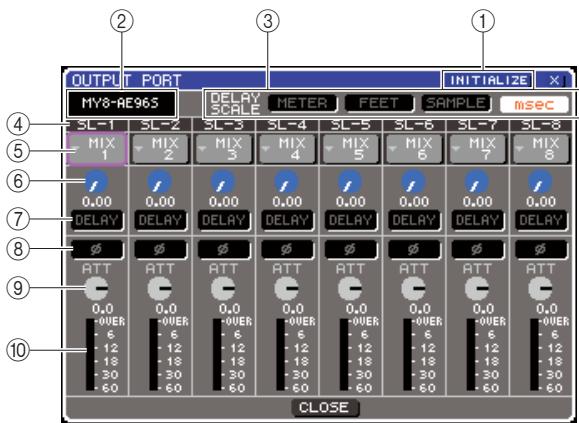Set delay scale to METER
The image size is (579, 423).
302,103
